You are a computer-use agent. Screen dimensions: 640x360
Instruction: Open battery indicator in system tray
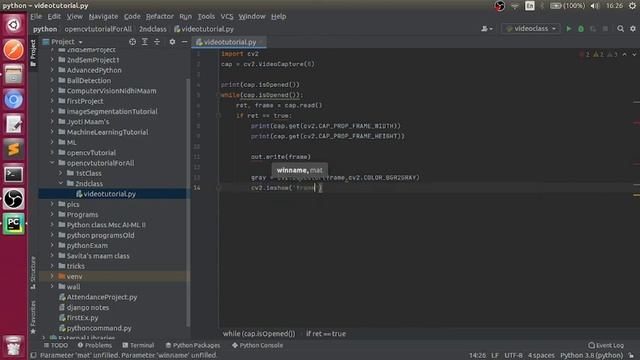click(567, 6)
